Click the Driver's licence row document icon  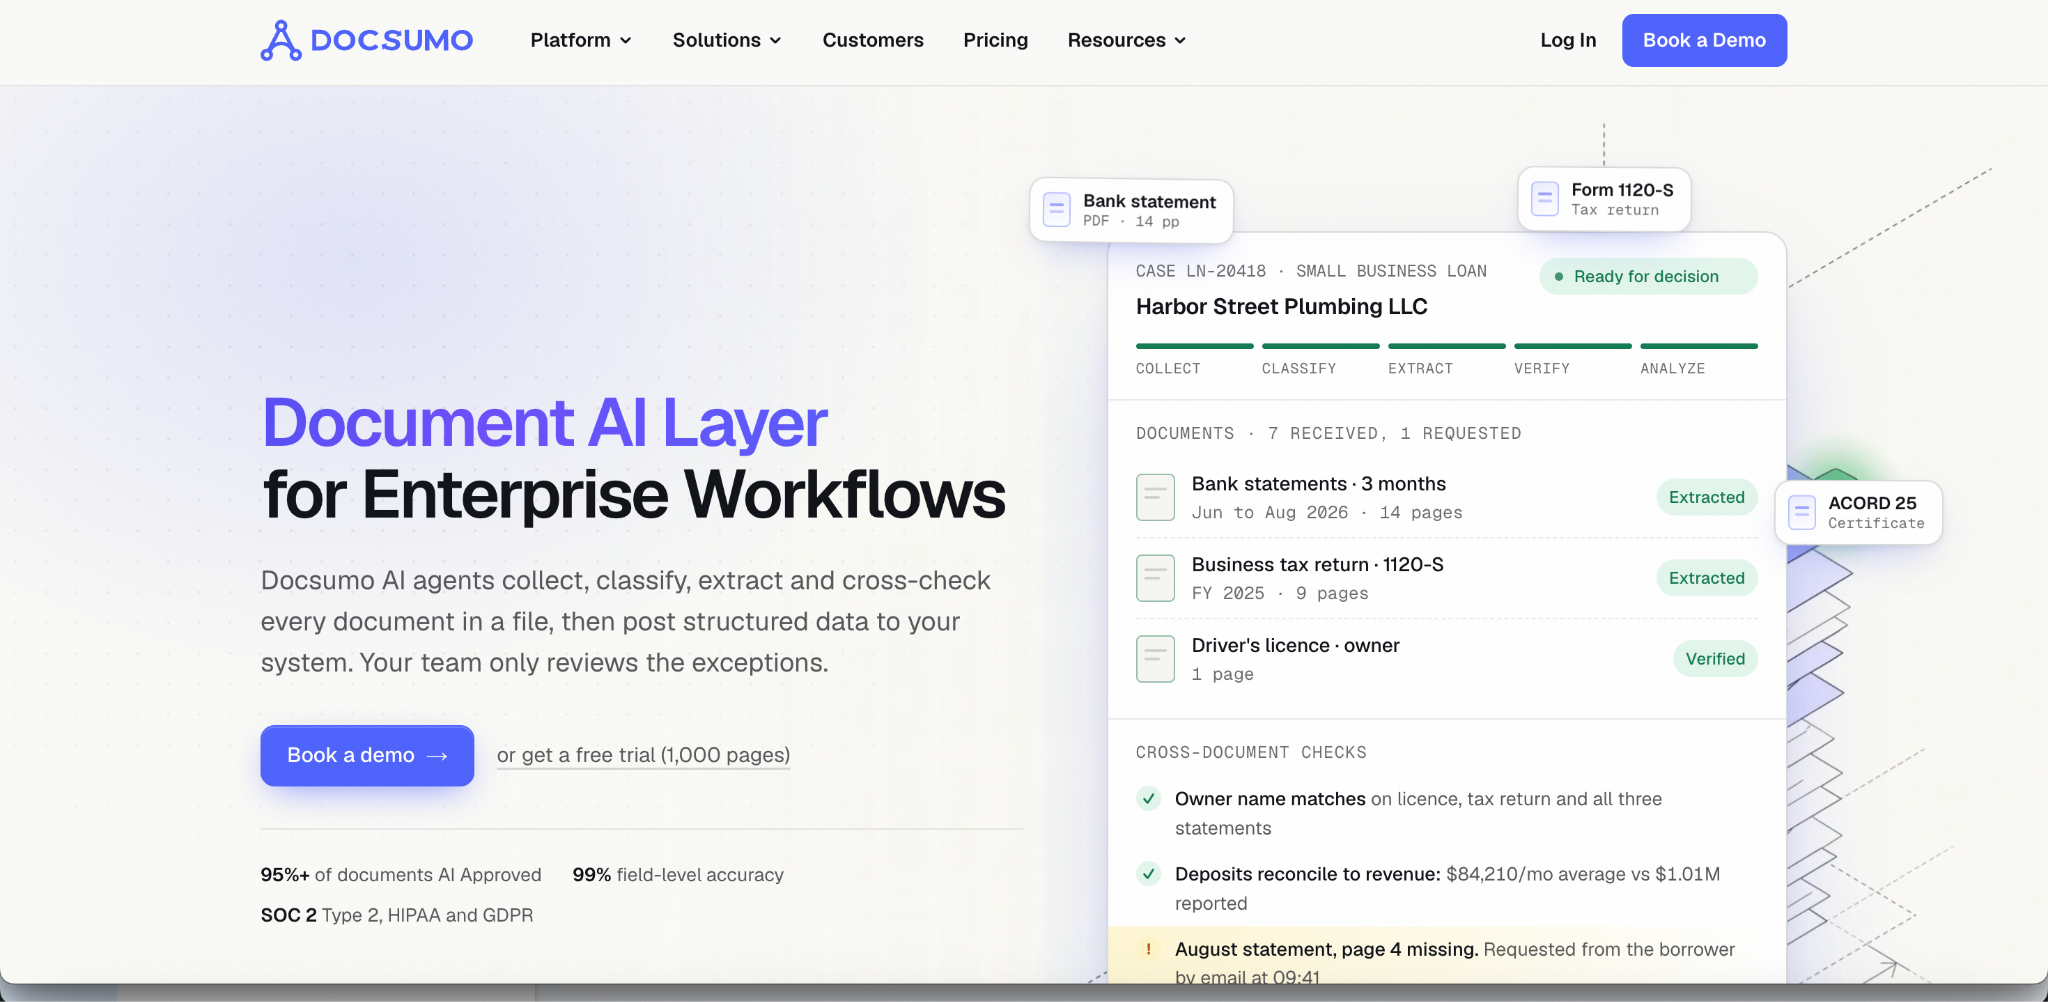tap(1155, 659)
